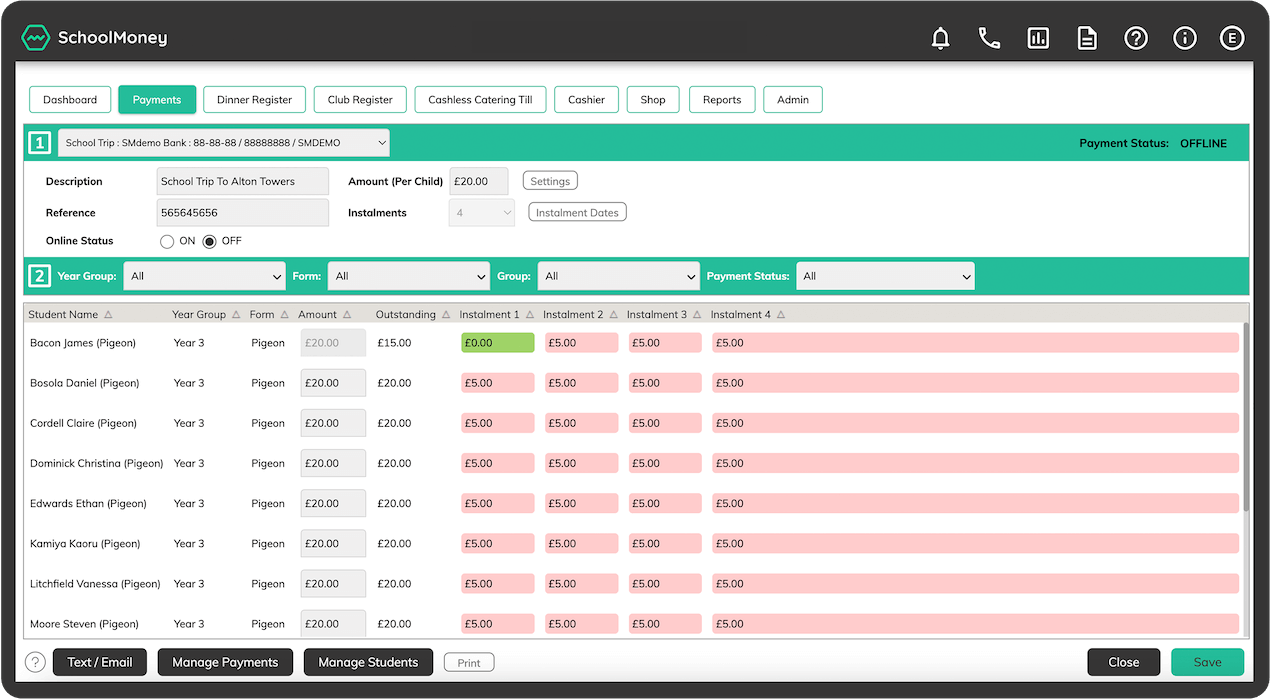The height and width of the screenshot is (700, 1271).
Task: Click the Close button
Action: 1124,662
